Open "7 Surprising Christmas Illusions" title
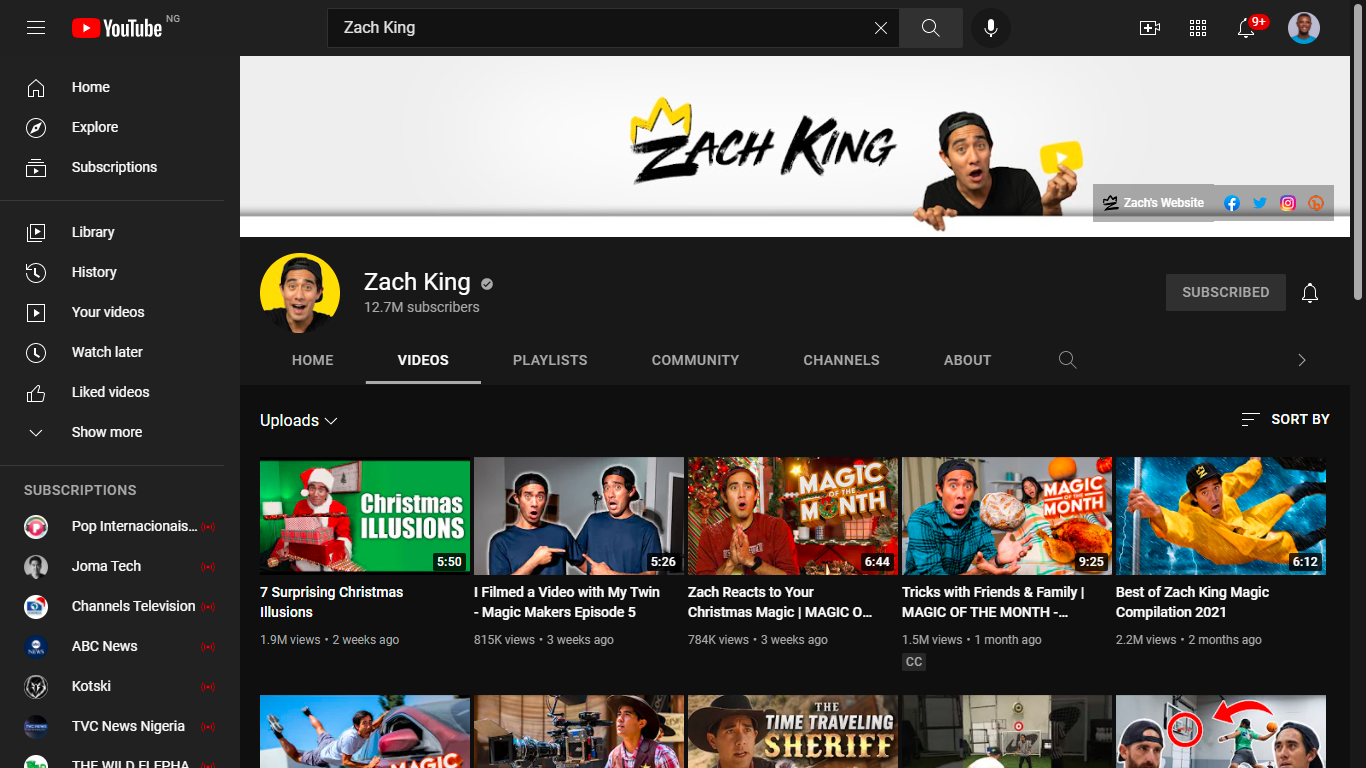This screenshot has width=1366, height=768. [332, 602]
